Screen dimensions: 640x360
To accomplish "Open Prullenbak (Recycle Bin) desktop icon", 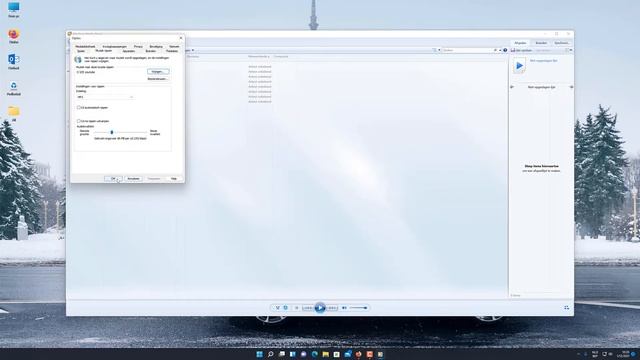I will tap(13, 88).
